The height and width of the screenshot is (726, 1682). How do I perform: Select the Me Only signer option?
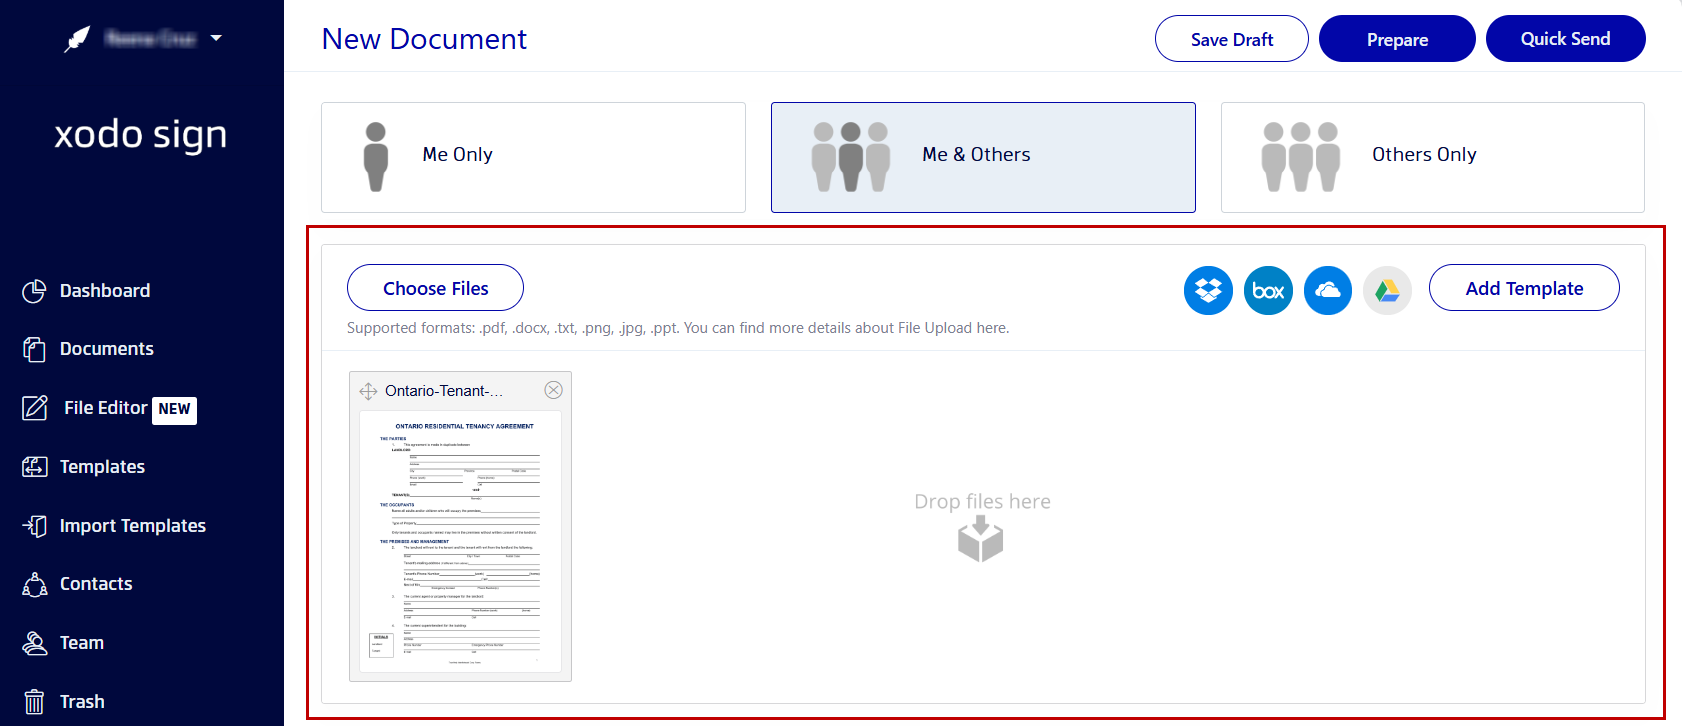[533, 157]
